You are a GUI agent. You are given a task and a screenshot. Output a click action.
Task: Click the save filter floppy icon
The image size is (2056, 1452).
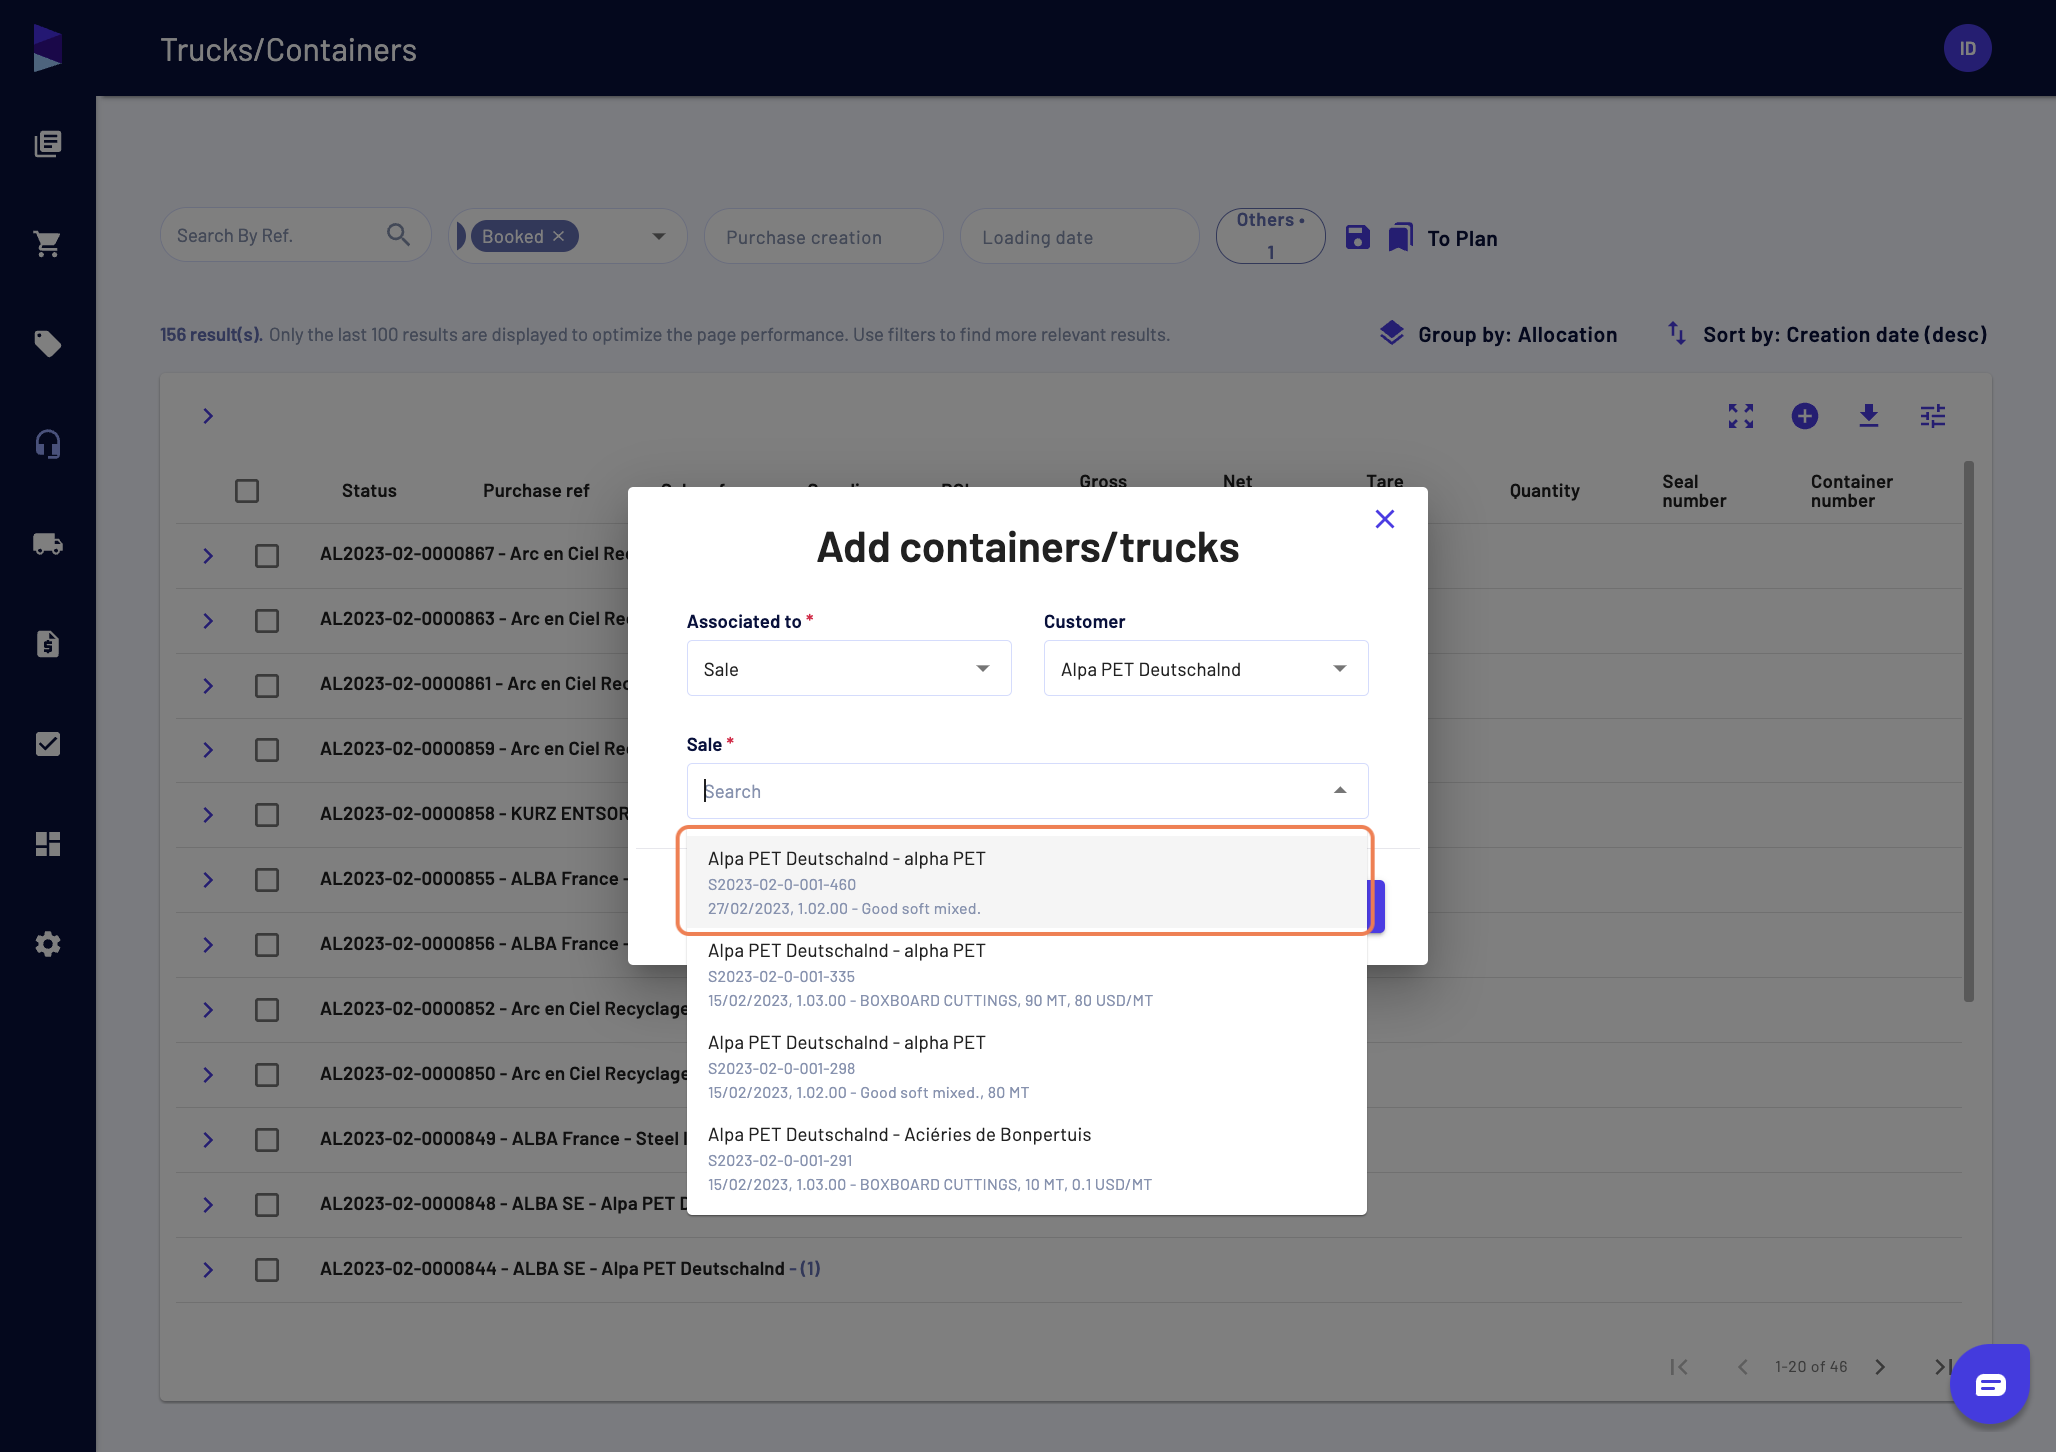point(1357,237)
